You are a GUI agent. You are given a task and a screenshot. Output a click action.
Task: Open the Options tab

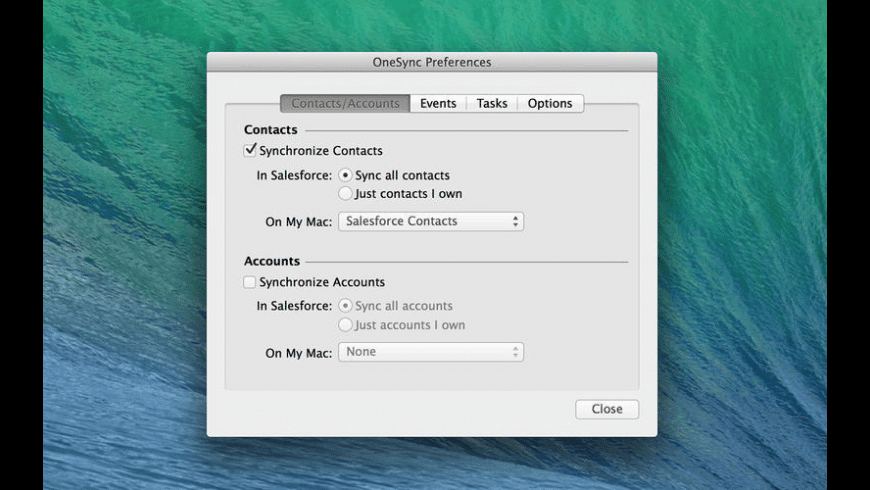[x=550, y=103]
